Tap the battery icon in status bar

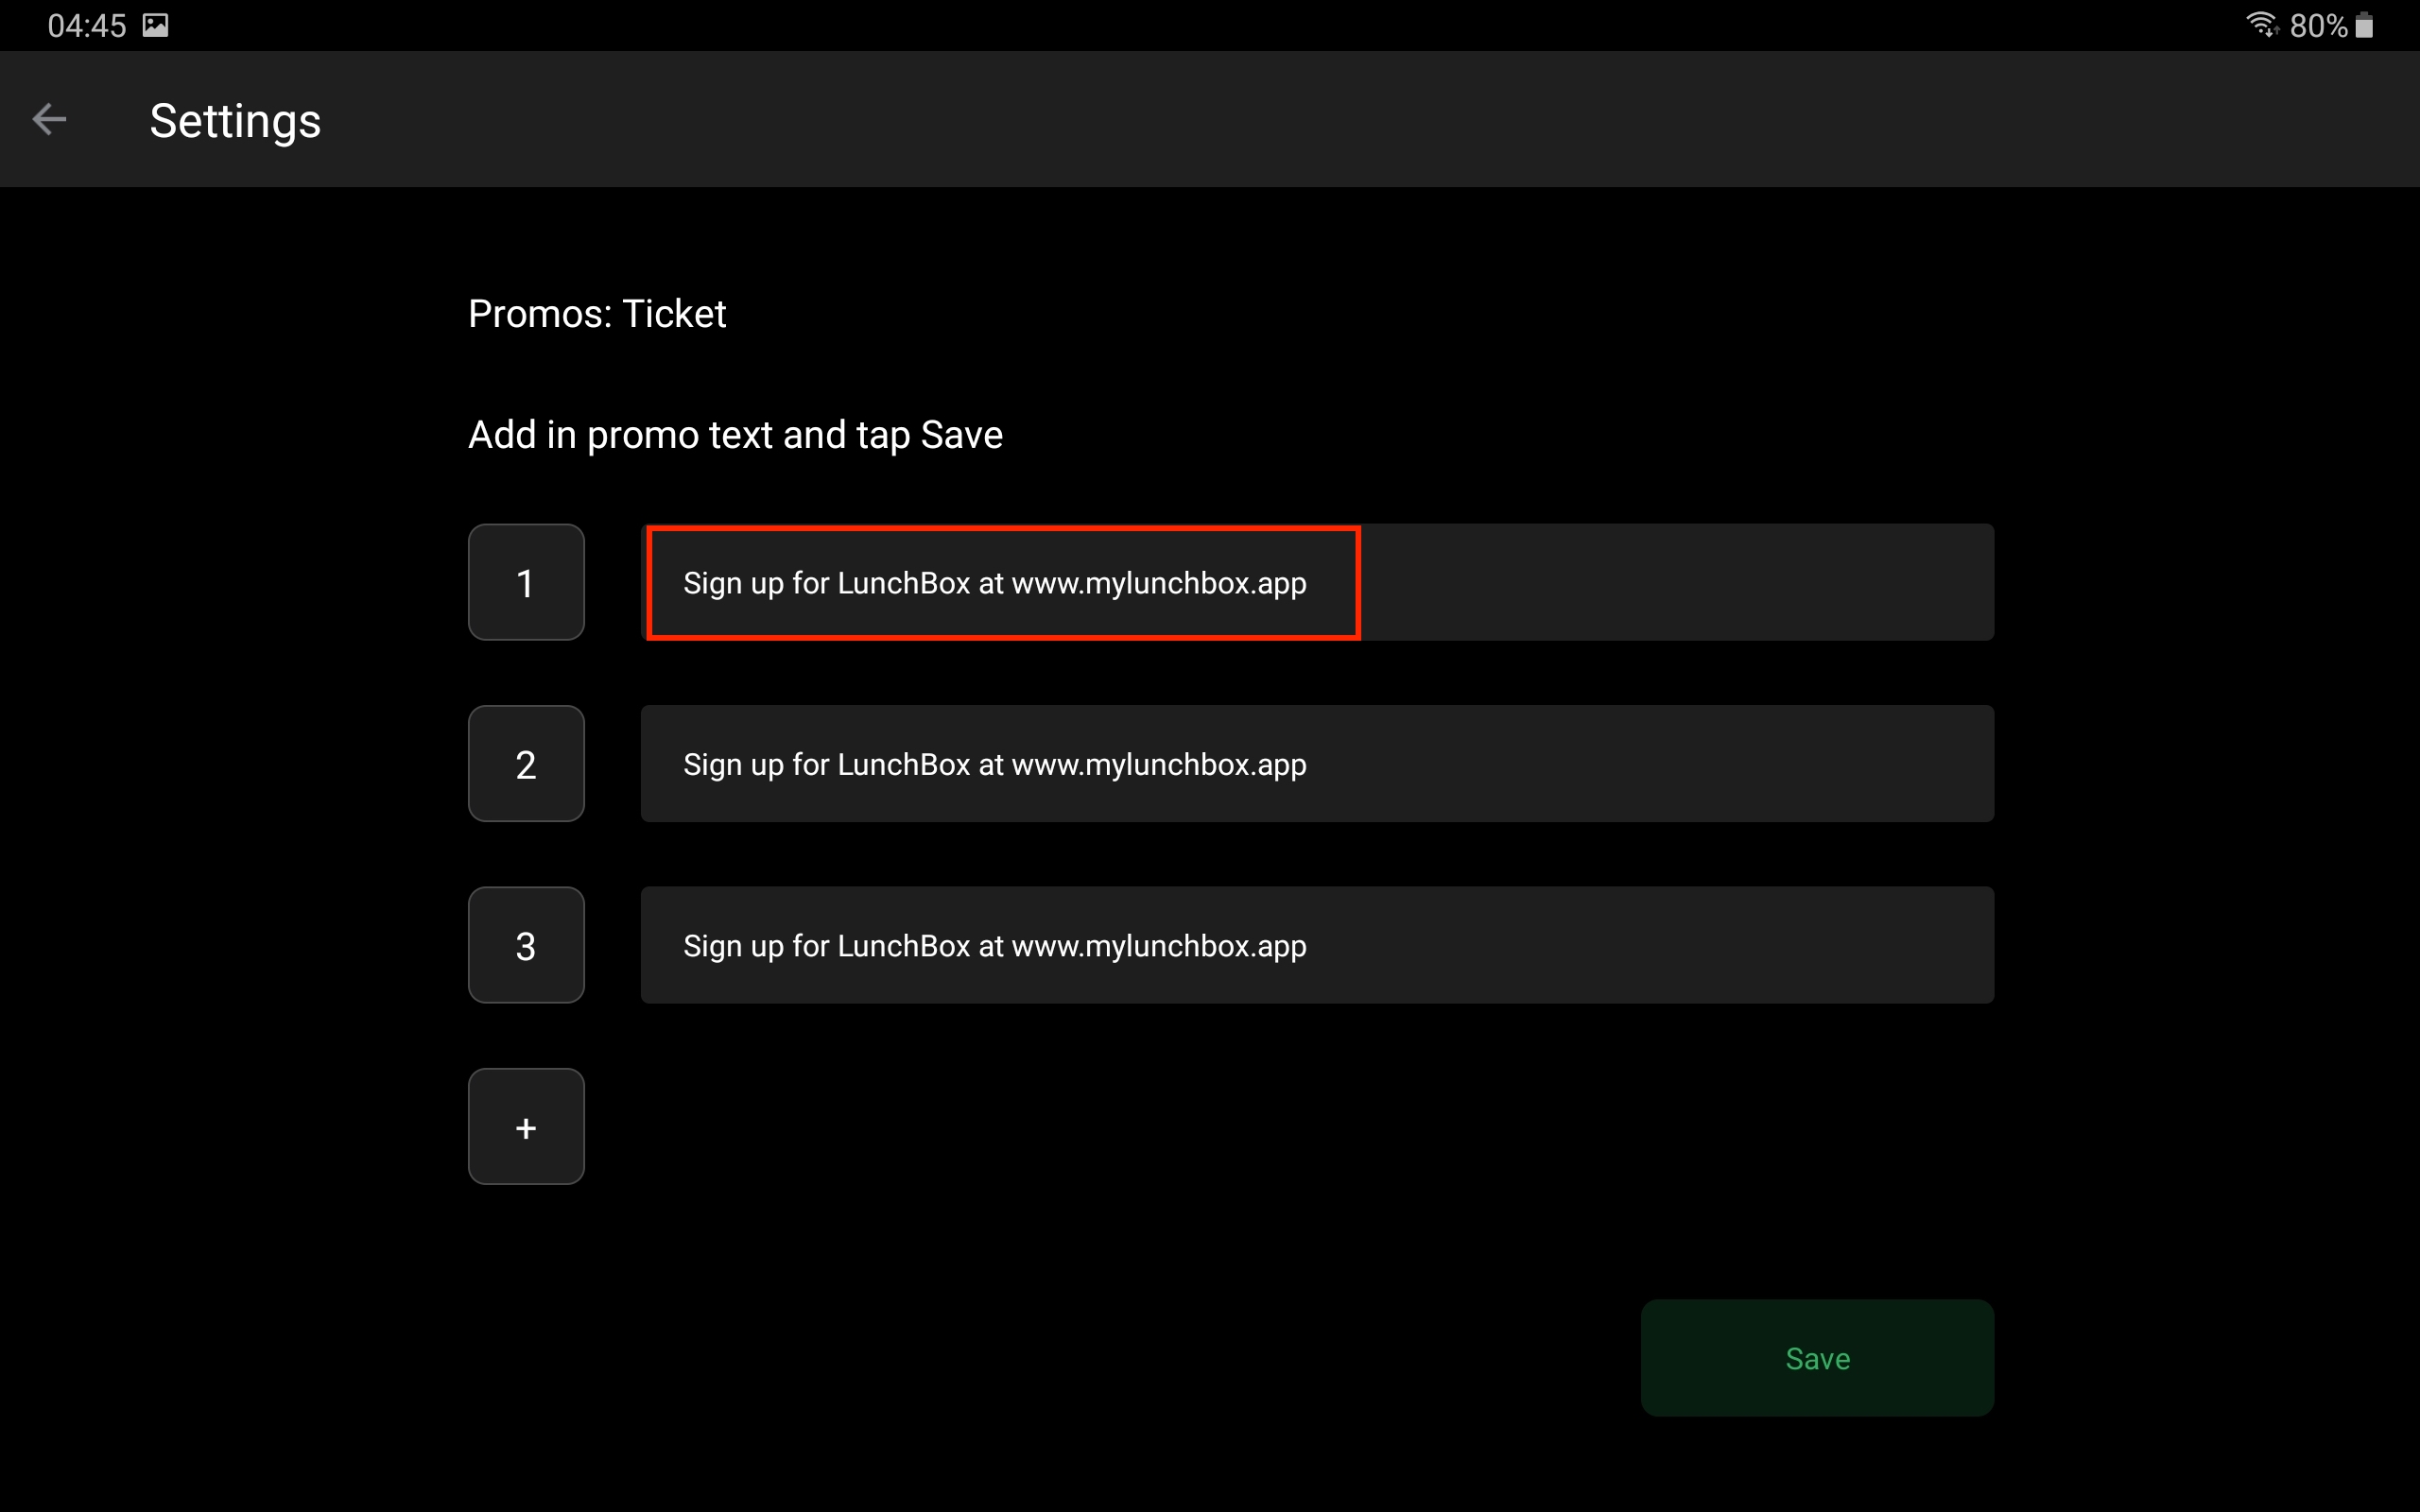coord(2364,24)
